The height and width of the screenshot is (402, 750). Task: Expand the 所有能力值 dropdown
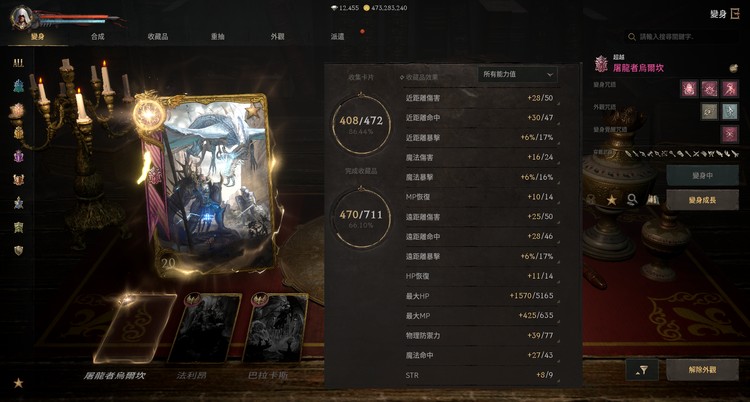coord(518,75)
